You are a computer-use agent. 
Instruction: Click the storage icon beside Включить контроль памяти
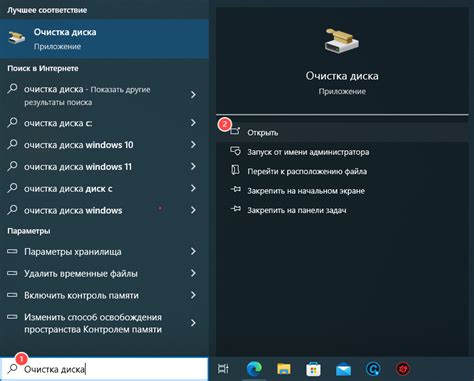pos(12,295)
